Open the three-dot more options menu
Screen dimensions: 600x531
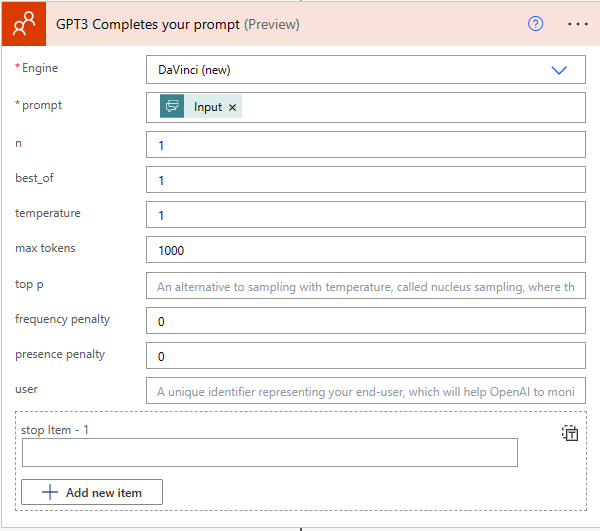pyautogui.click(x=577, y=24)
